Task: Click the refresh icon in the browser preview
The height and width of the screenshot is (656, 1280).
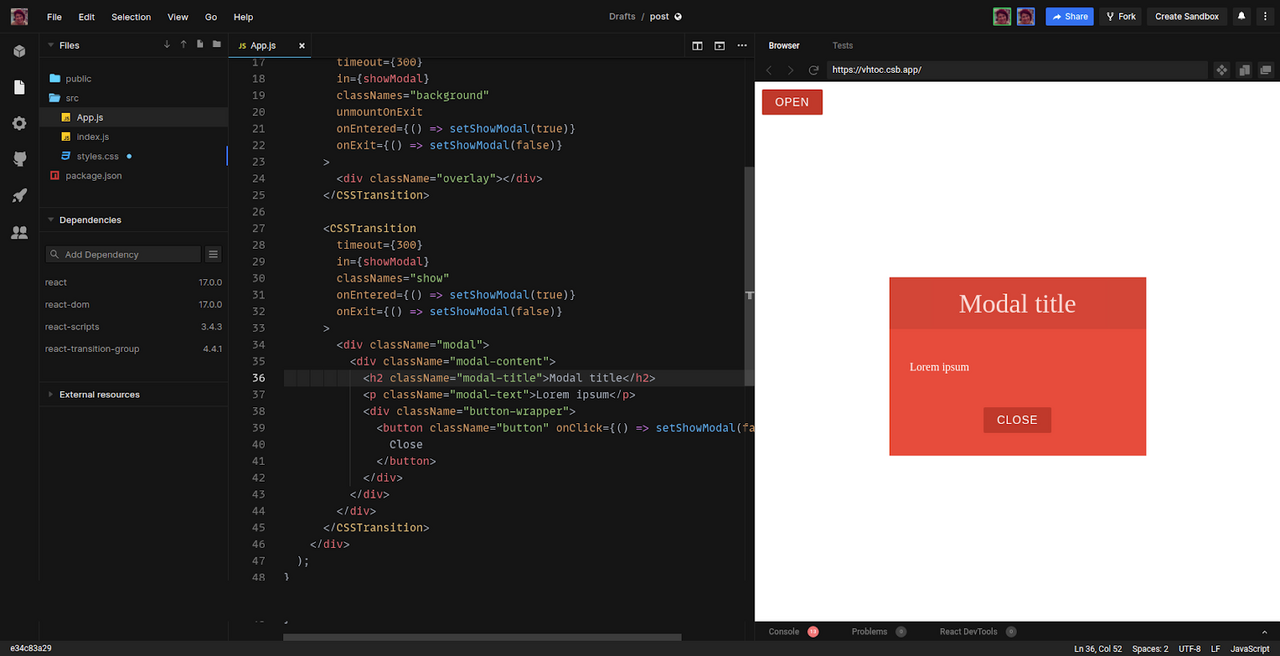Action: tap(812, 70)
